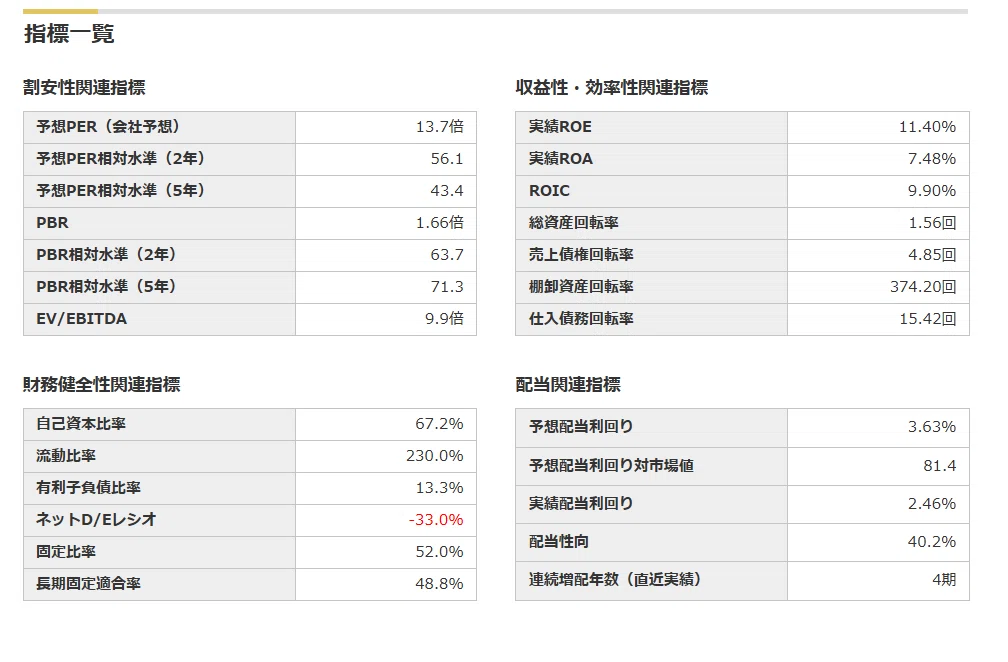Select the 割安性関連指標 section heading
The height and width of the screenshot is (662, 1008).
pyautogui.click(x=84, y=87)
